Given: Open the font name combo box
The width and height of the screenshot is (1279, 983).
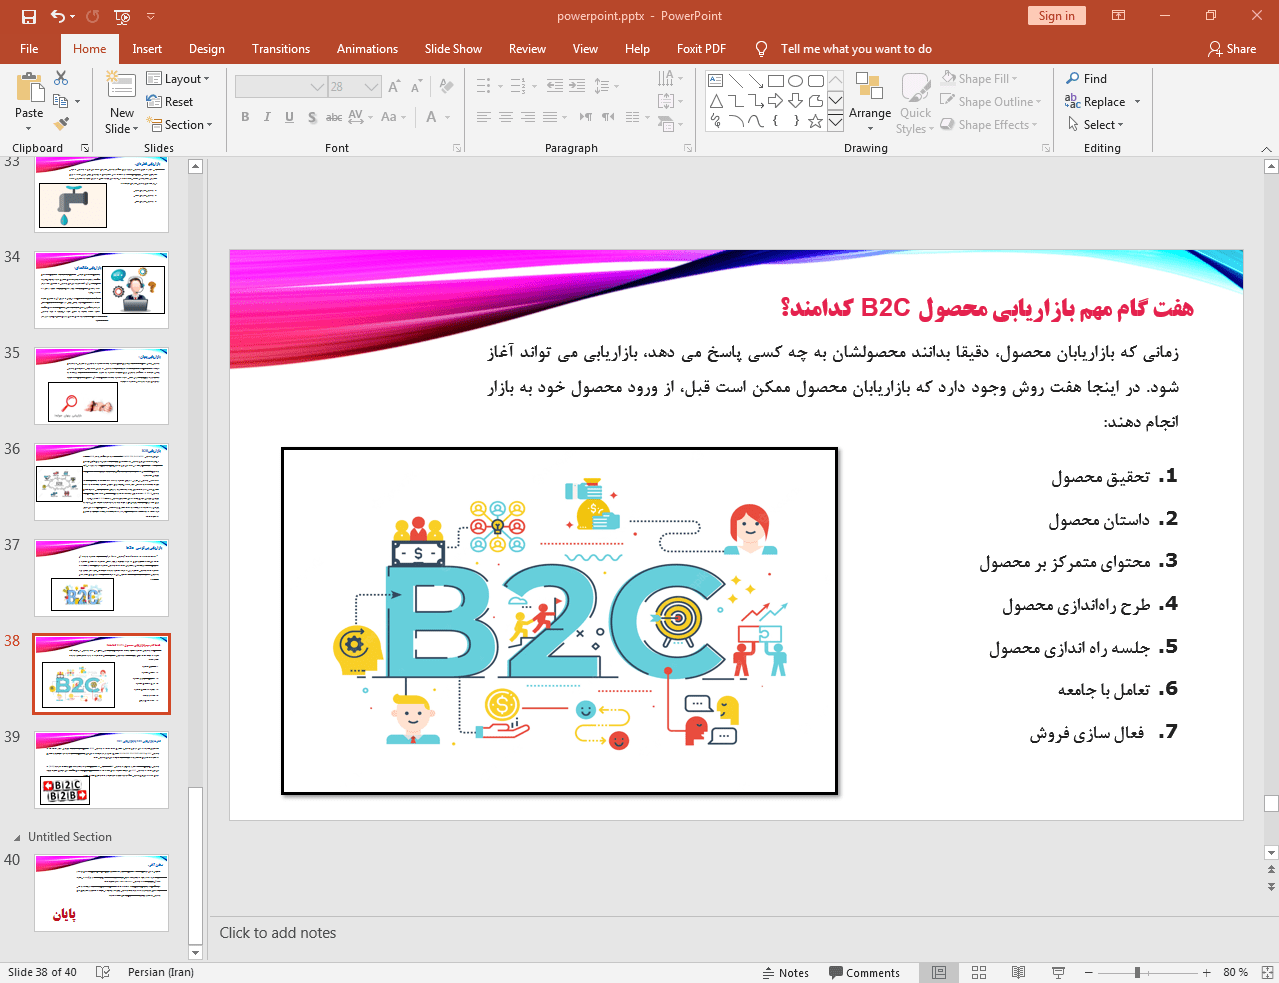Looking at the screenshot, I should click(x=281, y=87).
